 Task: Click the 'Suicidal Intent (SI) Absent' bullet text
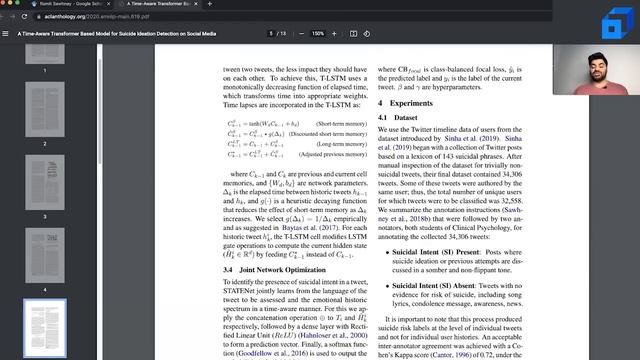(x=433, y=286)
